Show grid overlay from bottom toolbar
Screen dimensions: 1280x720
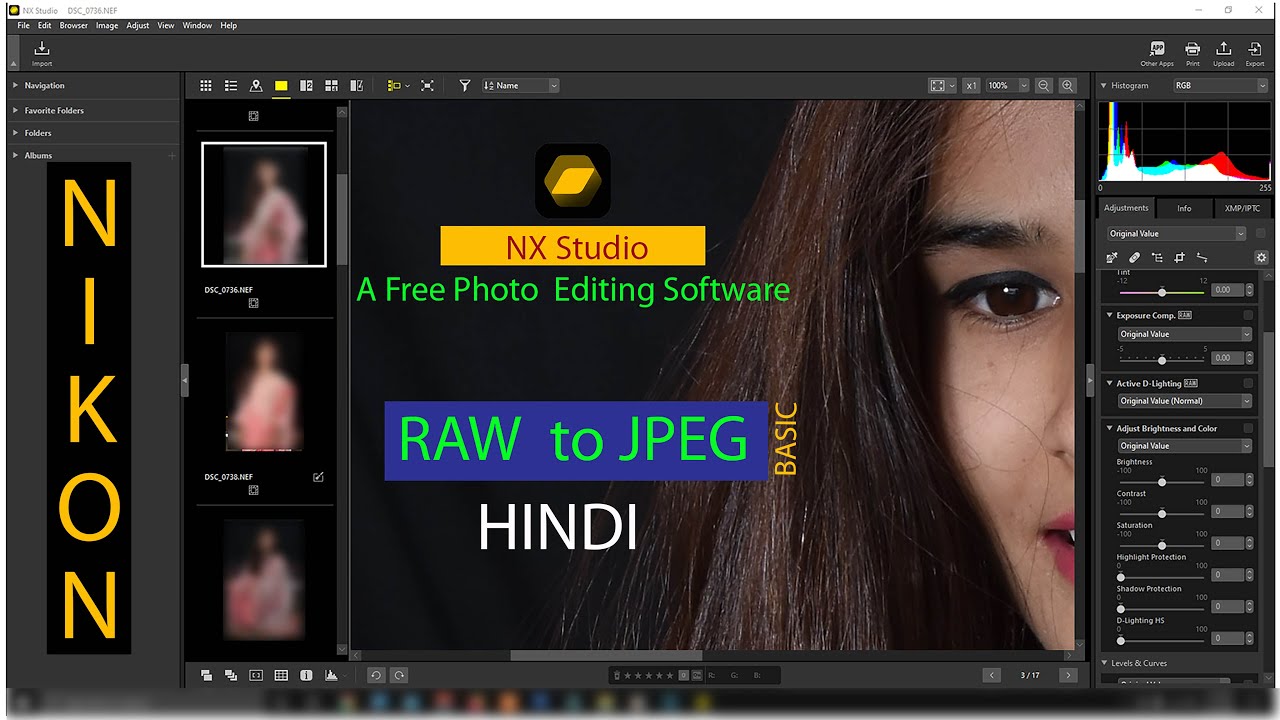[281, 675]
